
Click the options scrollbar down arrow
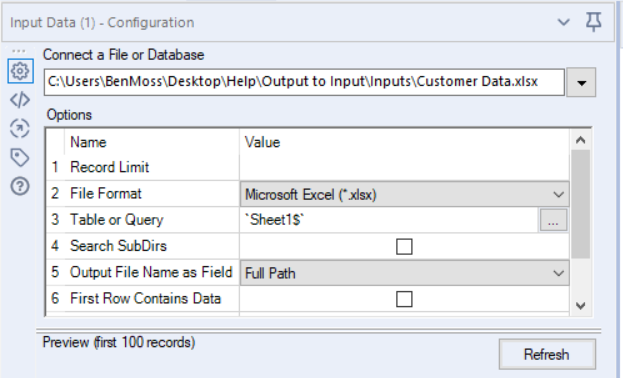tap(580, 305)
